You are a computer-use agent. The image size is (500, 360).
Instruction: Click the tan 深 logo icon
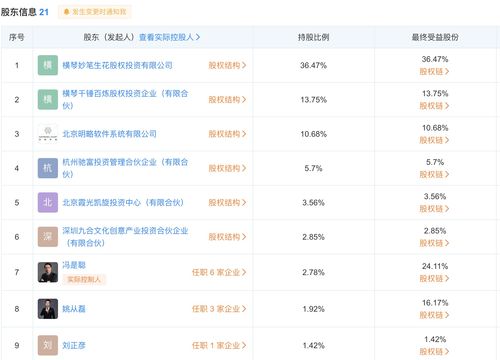pos(48,237)
